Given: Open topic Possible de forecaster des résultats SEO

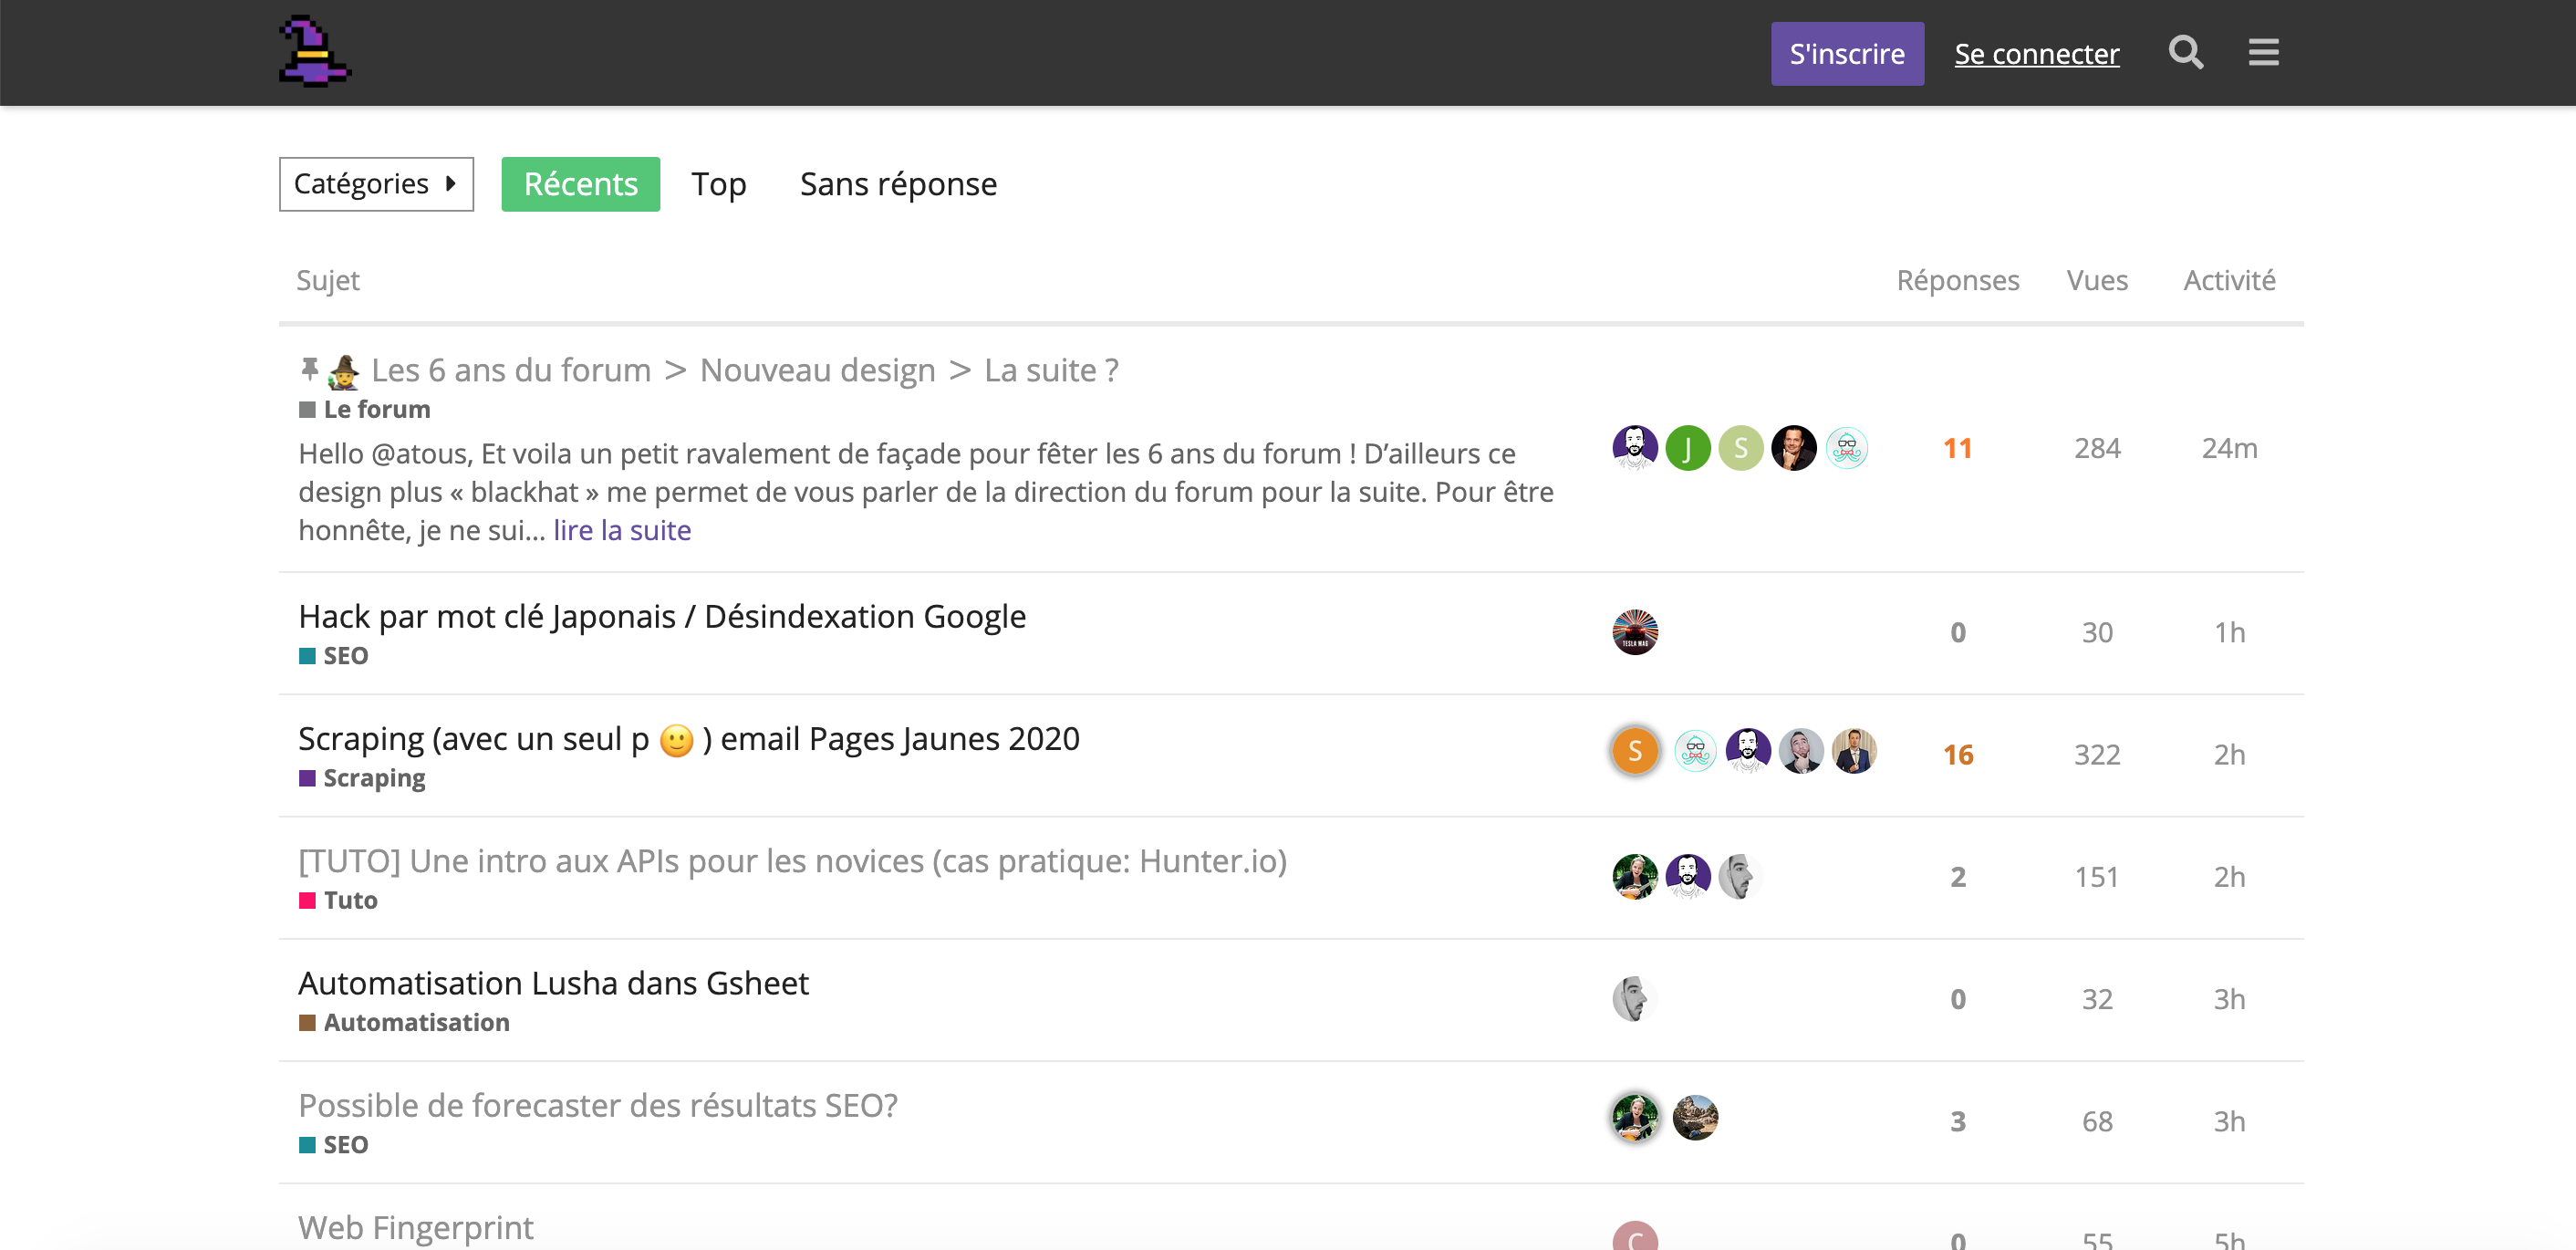Looking at the screenshot, I should point(598,1105).
